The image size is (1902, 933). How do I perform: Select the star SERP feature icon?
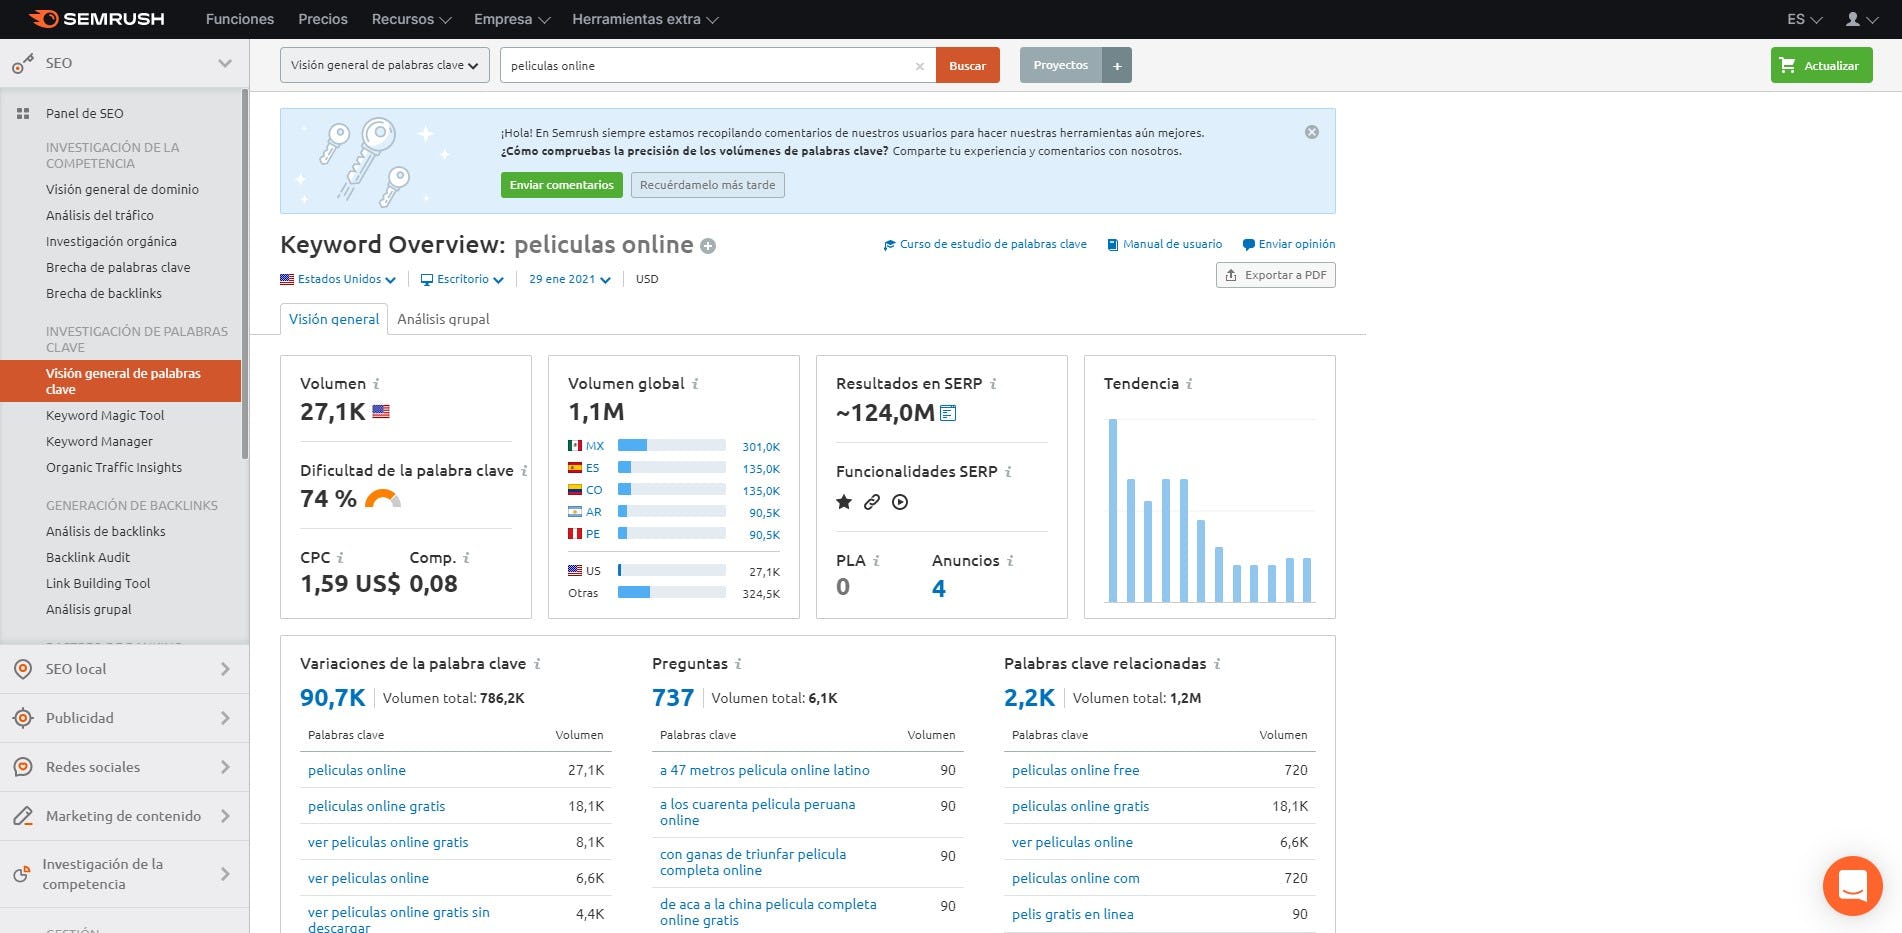coord(843,502)
